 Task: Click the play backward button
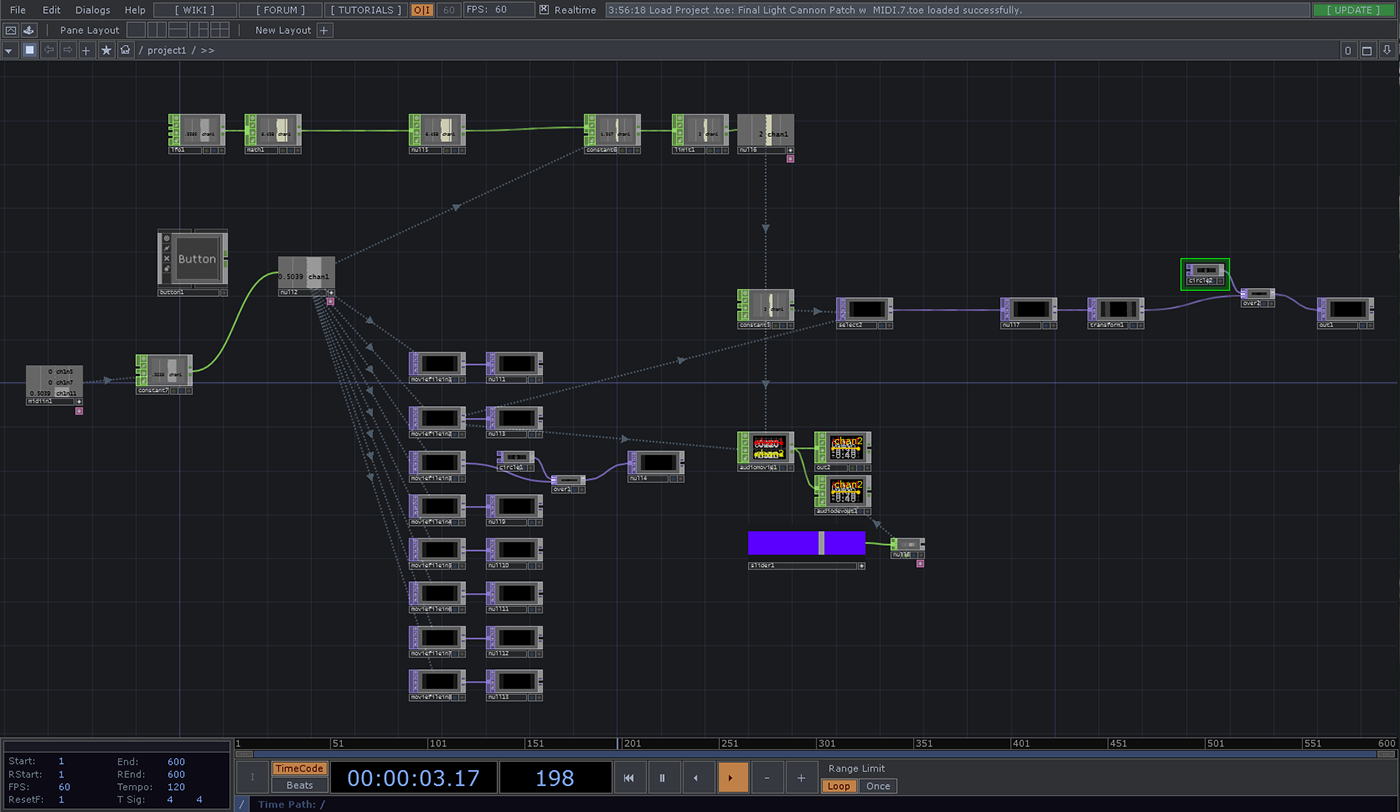point(697,777)
